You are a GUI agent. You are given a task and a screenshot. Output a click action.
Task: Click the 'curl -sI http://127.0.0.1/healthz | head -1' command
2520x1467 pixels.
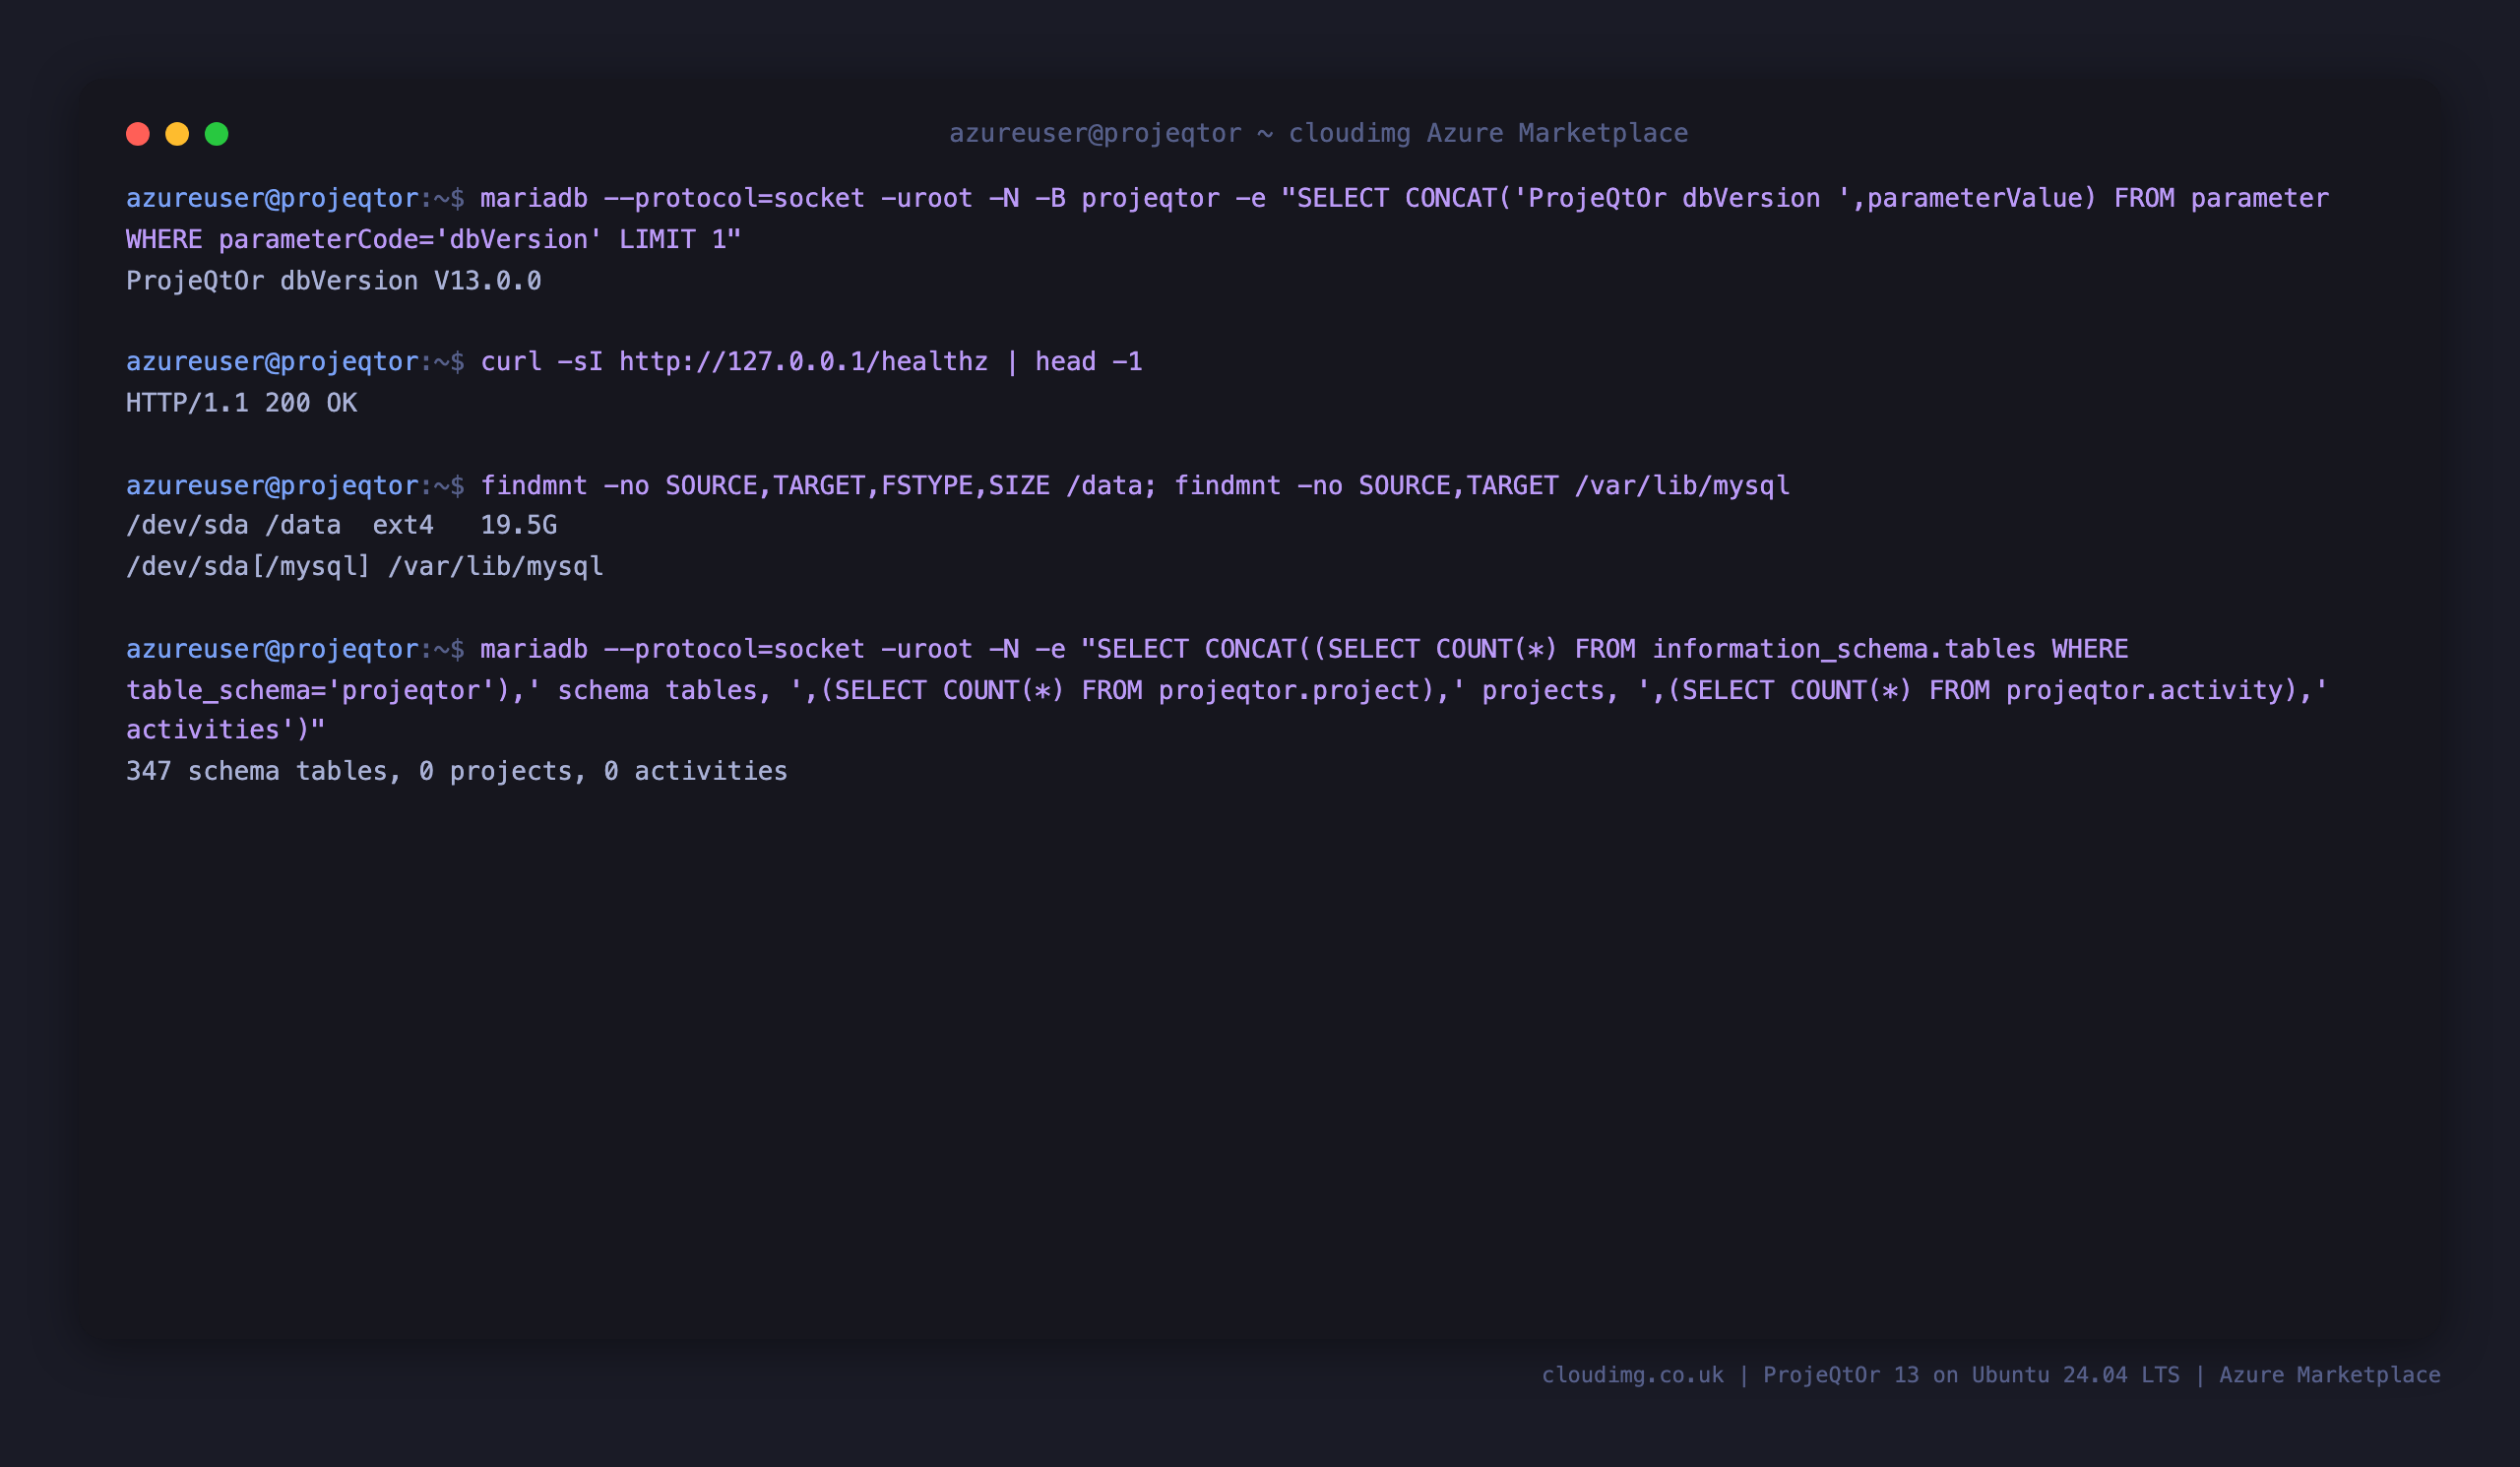(x=811, y=361)
